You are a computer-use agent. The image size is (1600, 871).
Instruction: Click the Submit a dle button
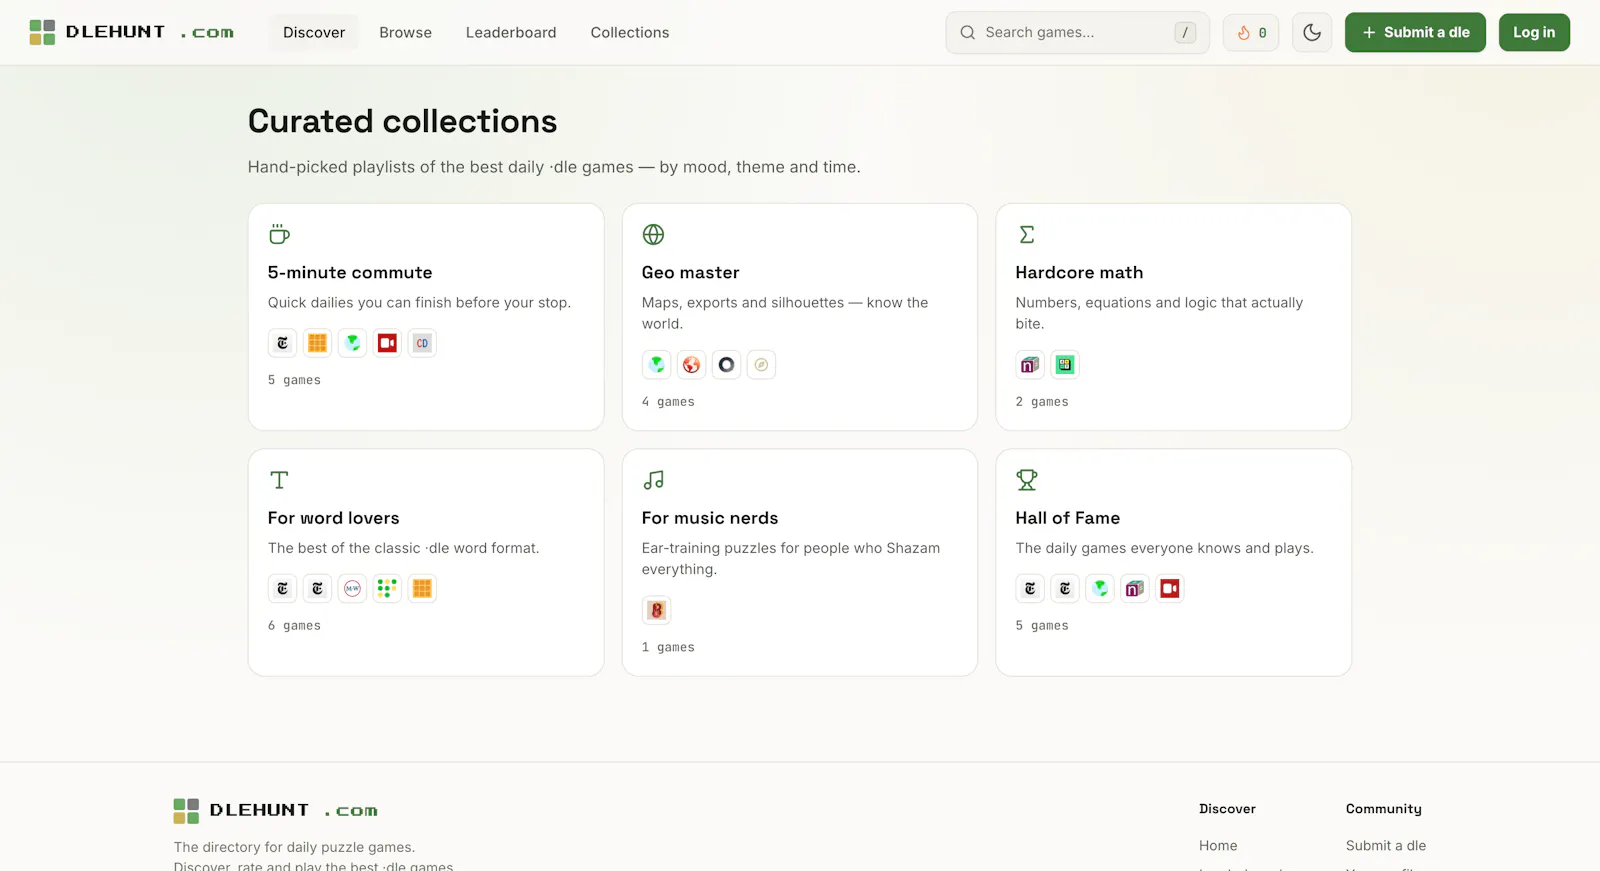pyautogui.click(x=1415, y=33)
